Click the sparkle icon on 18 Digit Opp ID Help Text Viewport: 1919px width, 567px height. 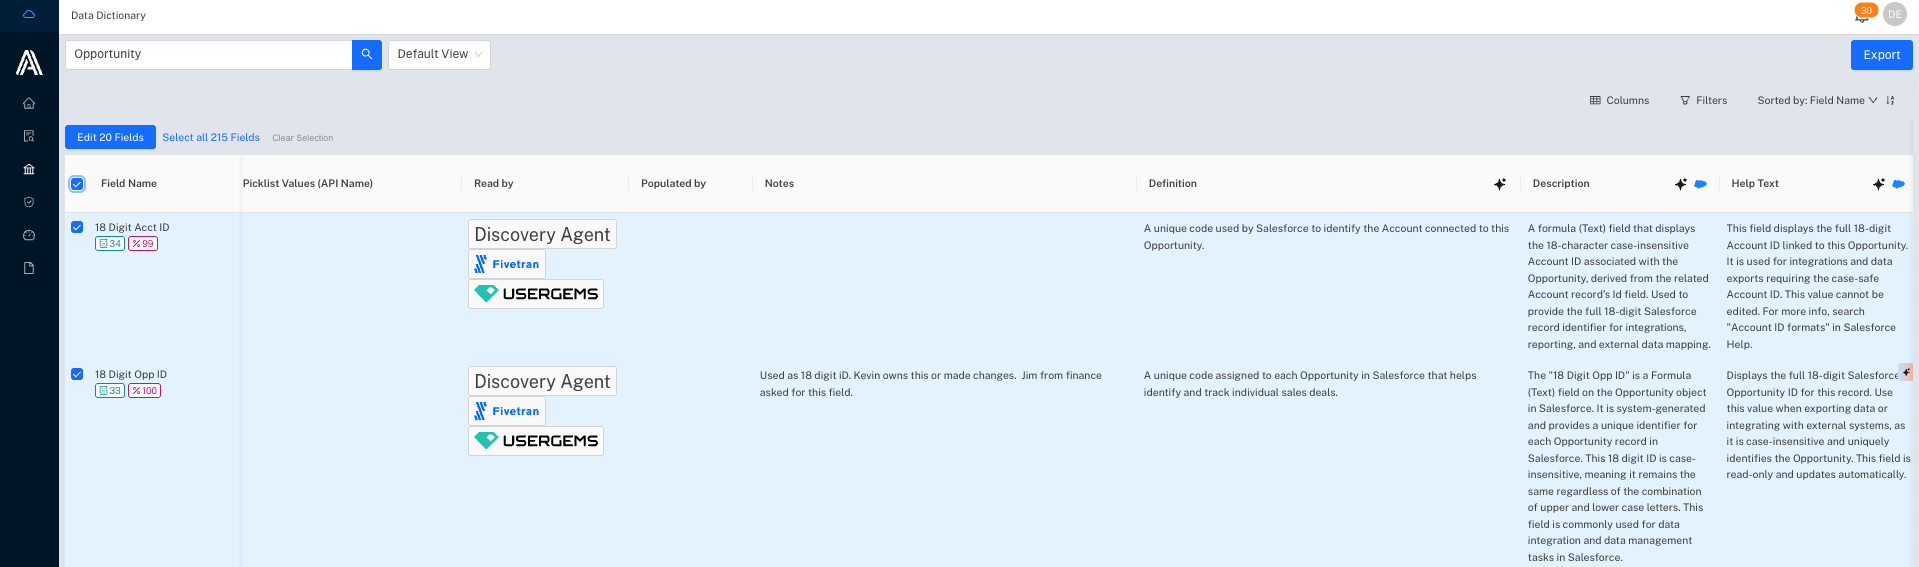(1906, 373)
